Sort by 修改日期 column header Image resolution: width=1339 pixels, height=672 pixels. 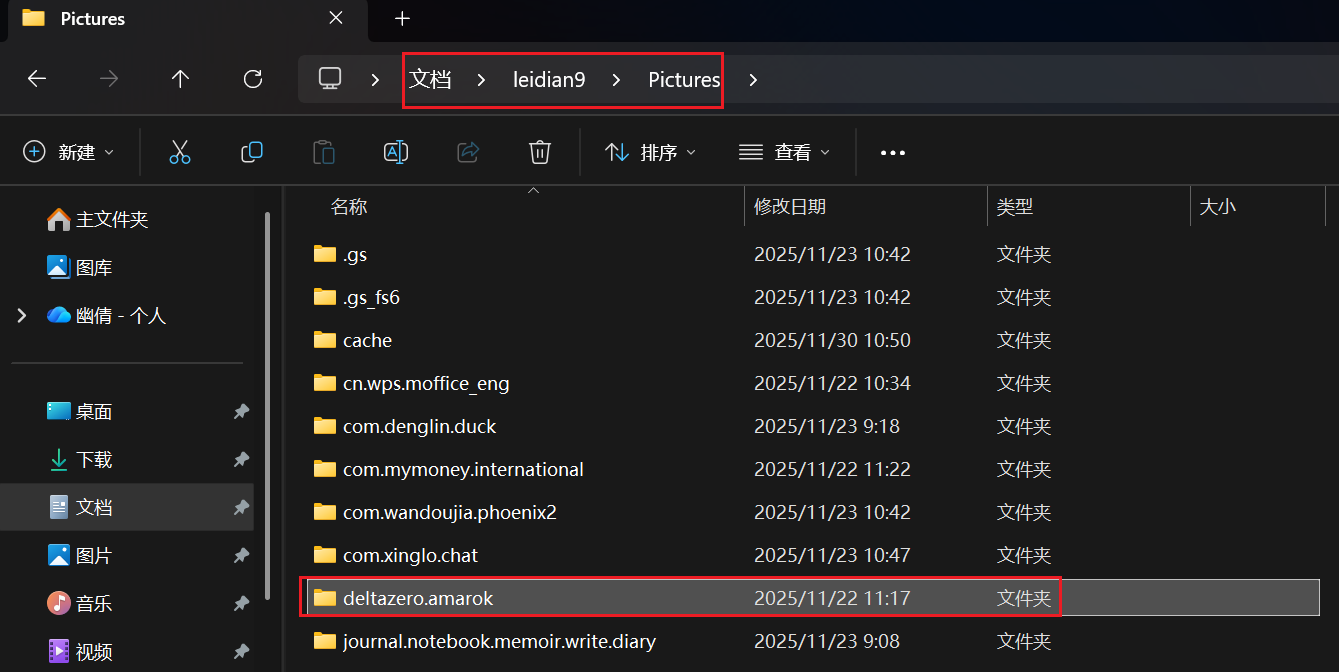coord(790,207)
